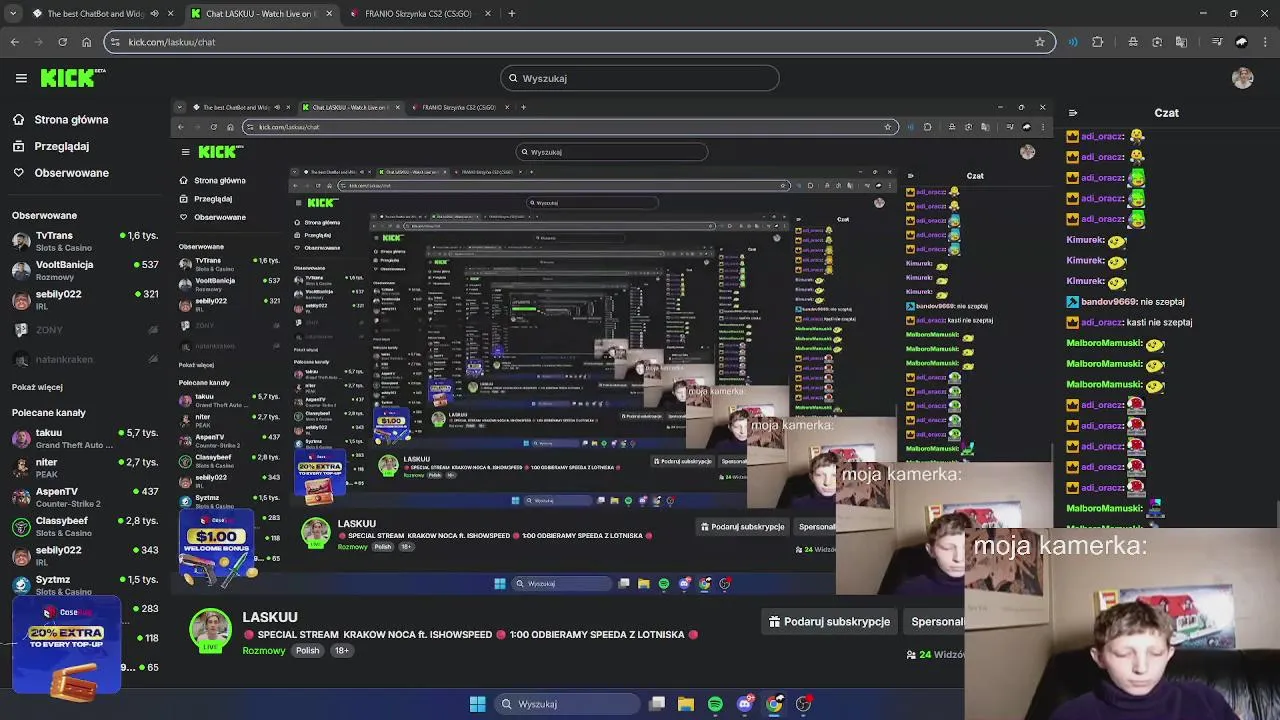Open Chrome media controls icon

pos(1217,42)
